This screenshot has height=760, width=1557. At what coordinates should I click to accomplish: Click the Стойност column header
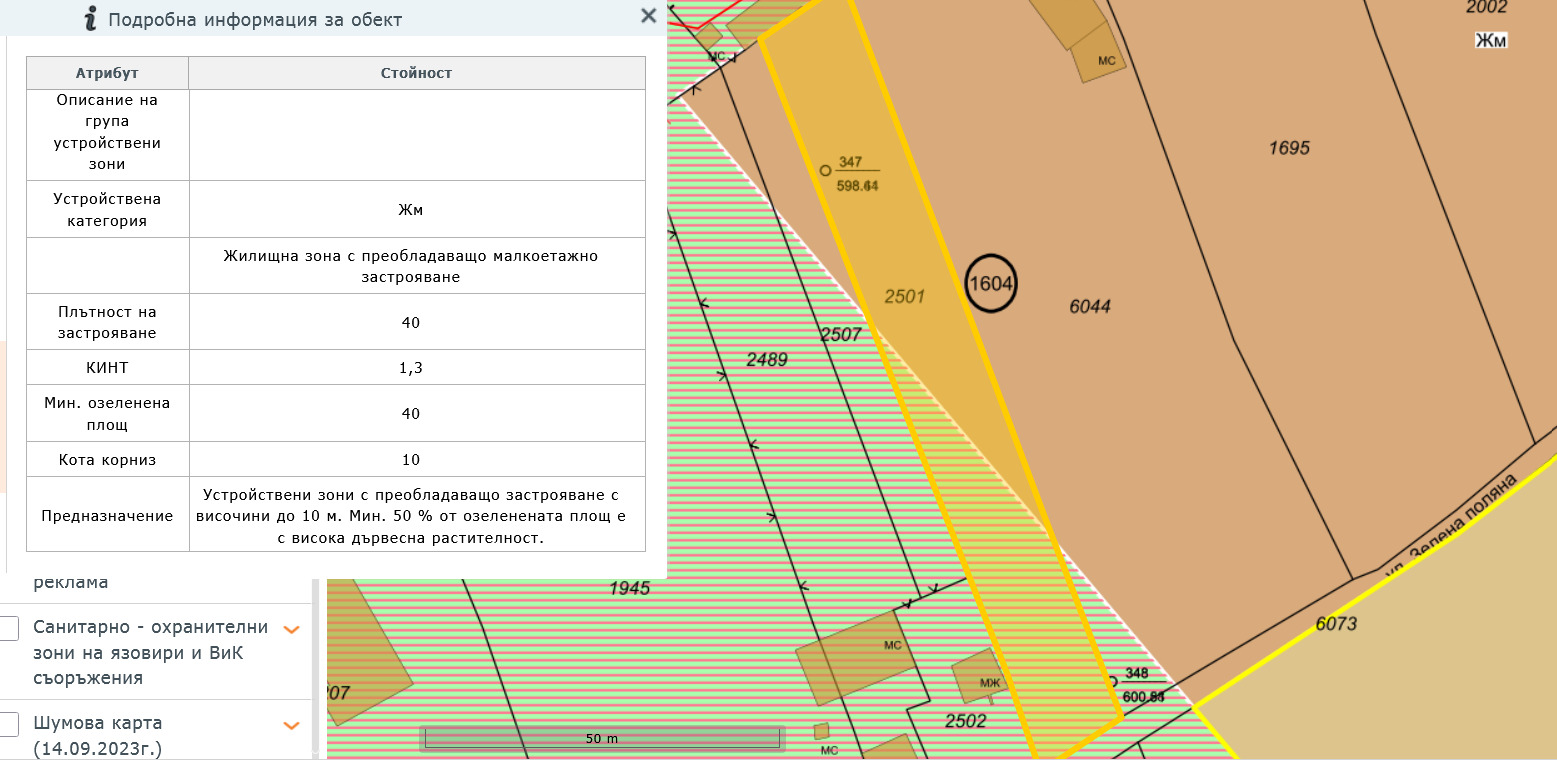(416, 73)
